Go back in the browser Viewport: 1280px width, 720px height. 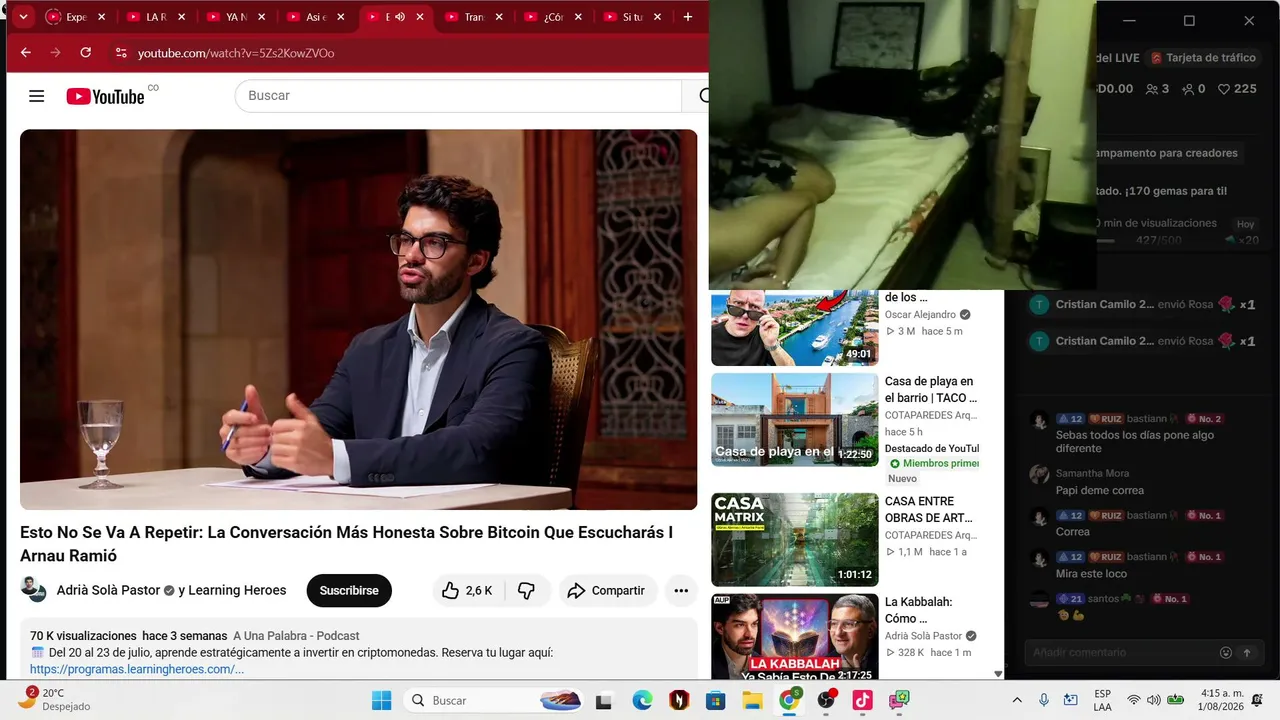click(26, 53)
